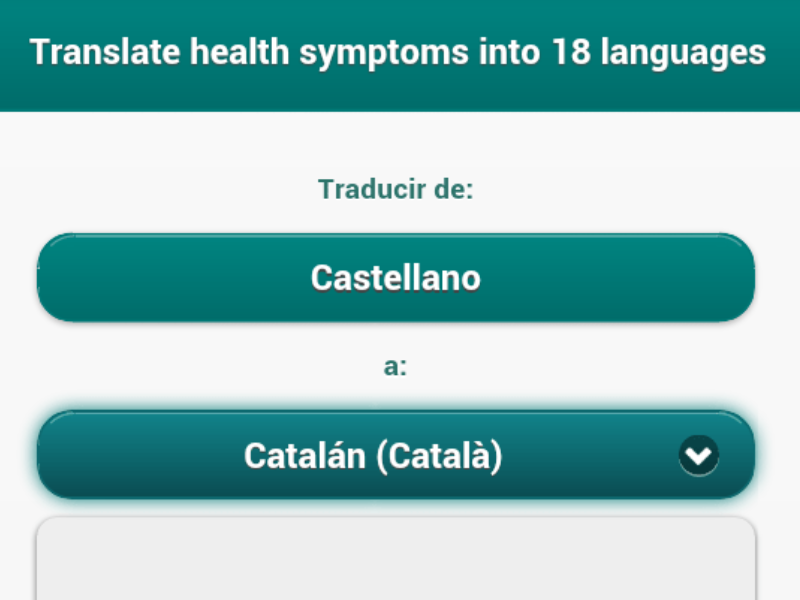800x600 pixels.
Task: Click the light gray box under Catalán
Action: pos(396,560)
